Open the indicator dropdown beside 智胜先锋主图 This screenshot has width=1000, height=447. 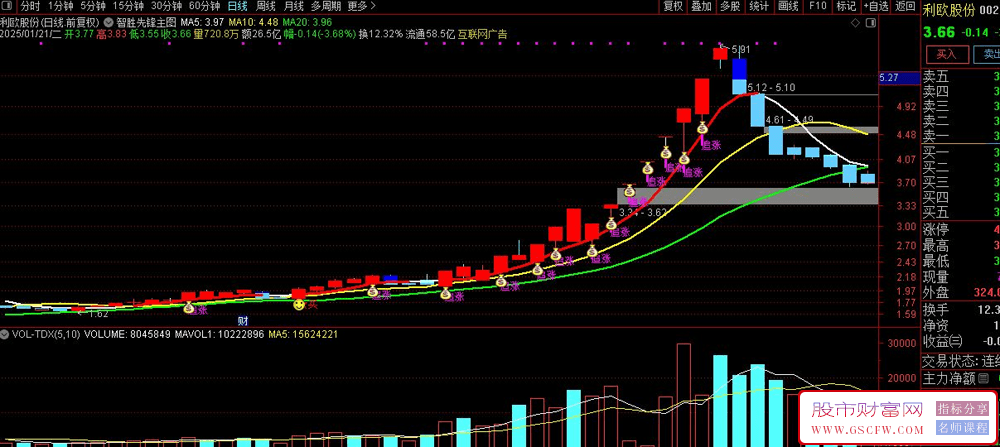point(107,22)
